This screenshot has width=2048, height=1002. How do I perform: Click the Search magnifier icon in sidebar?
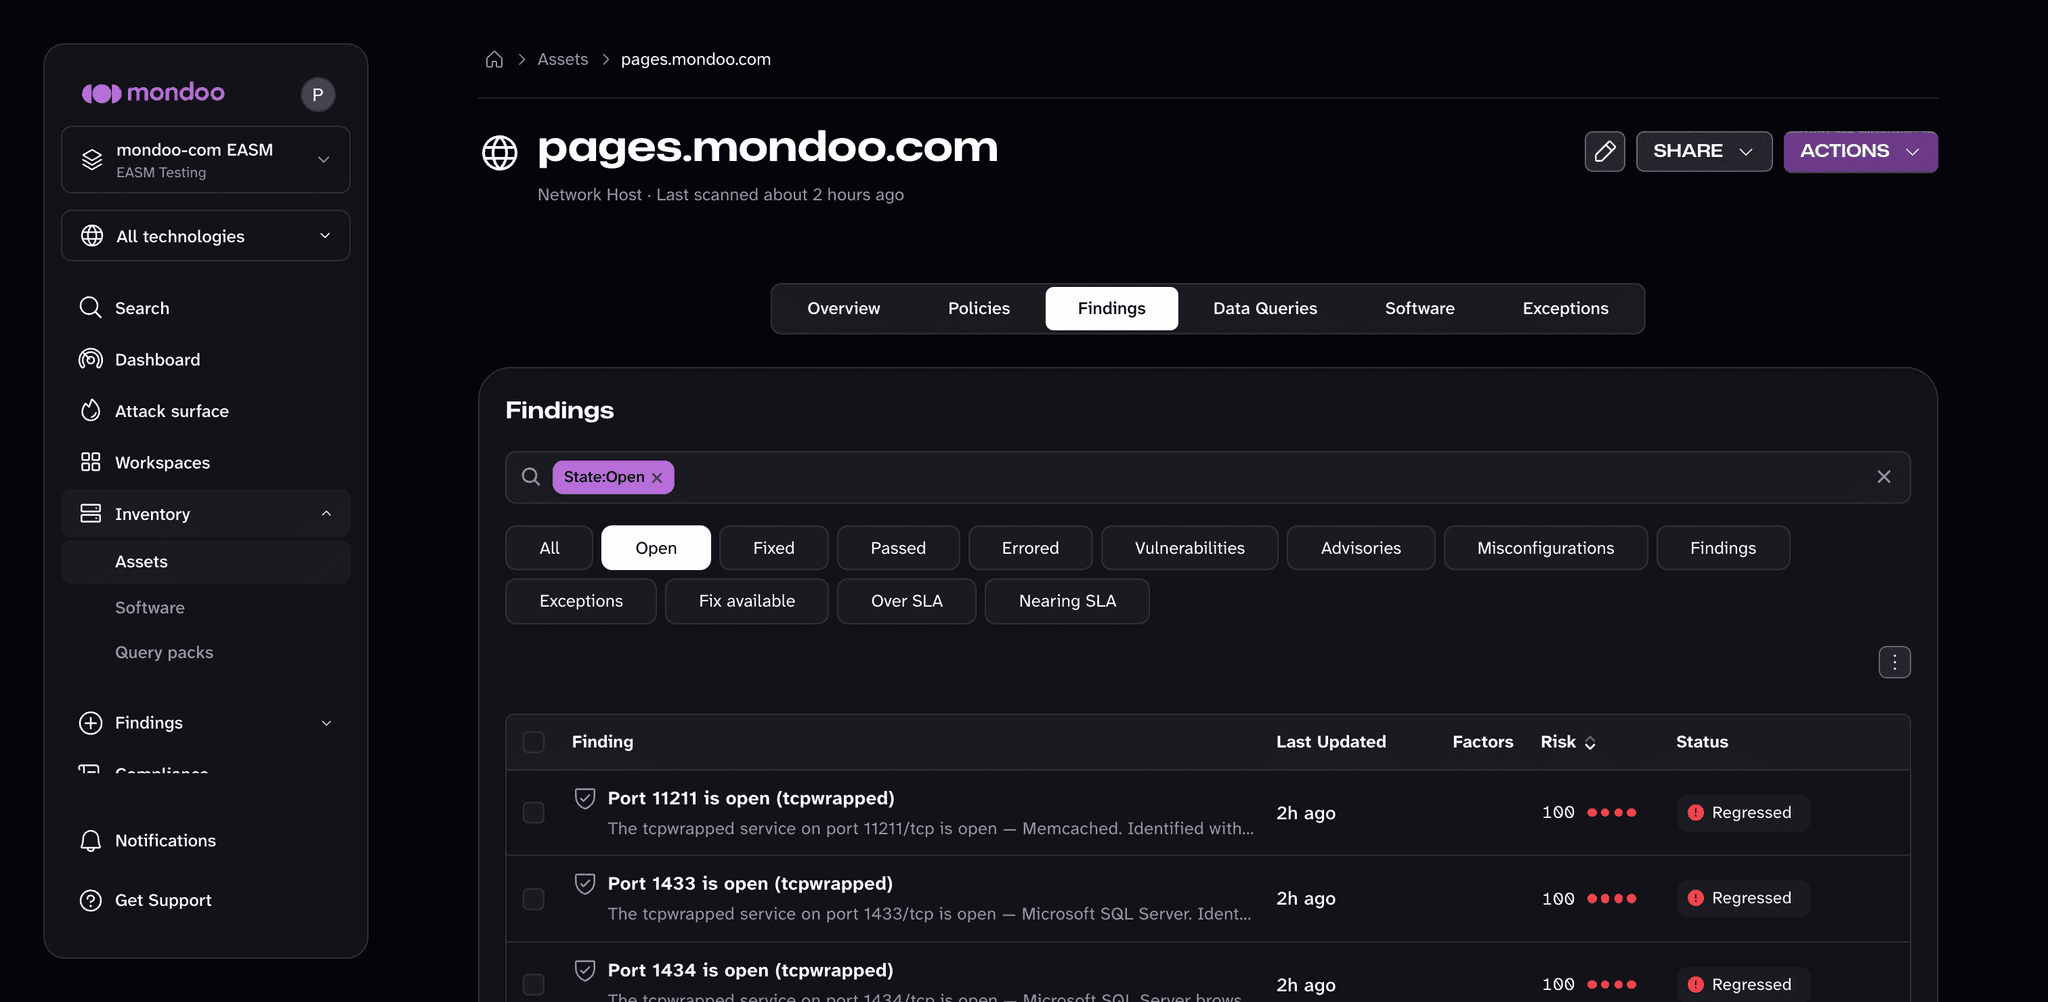pyautogui.click(x=91, y=307)
